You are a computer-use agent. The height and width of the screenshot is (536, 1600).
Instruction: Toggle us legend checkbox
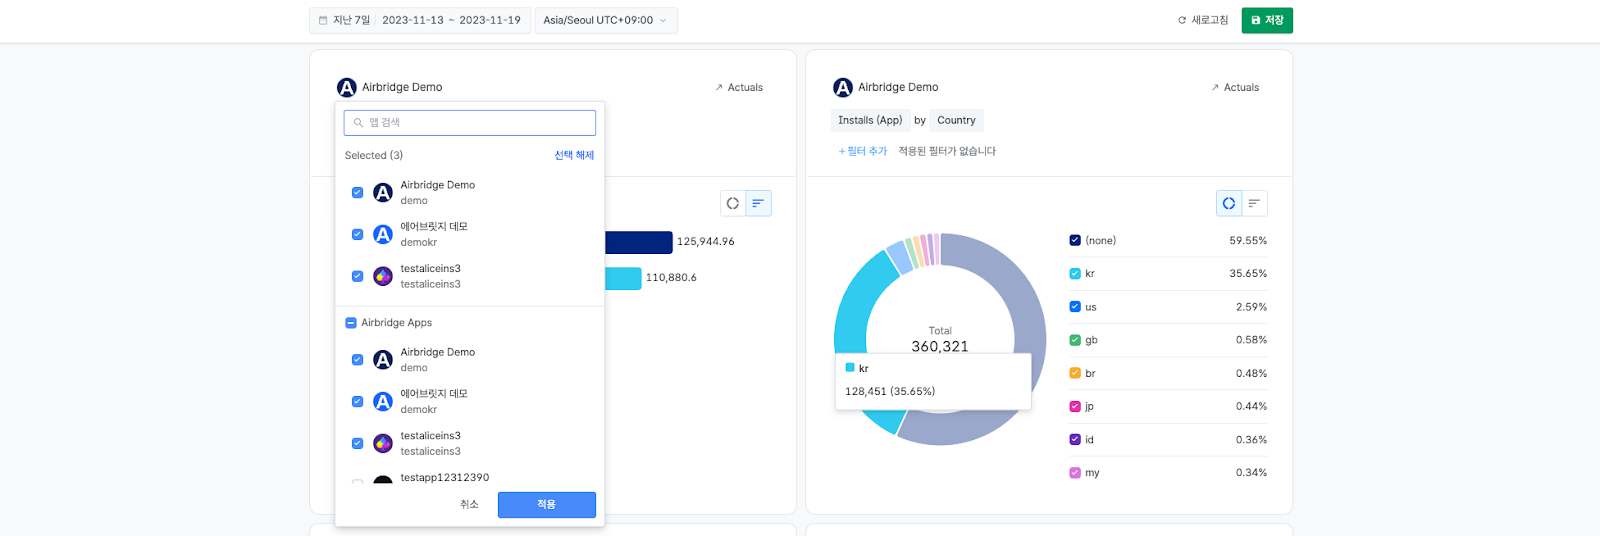[1075, 307]
